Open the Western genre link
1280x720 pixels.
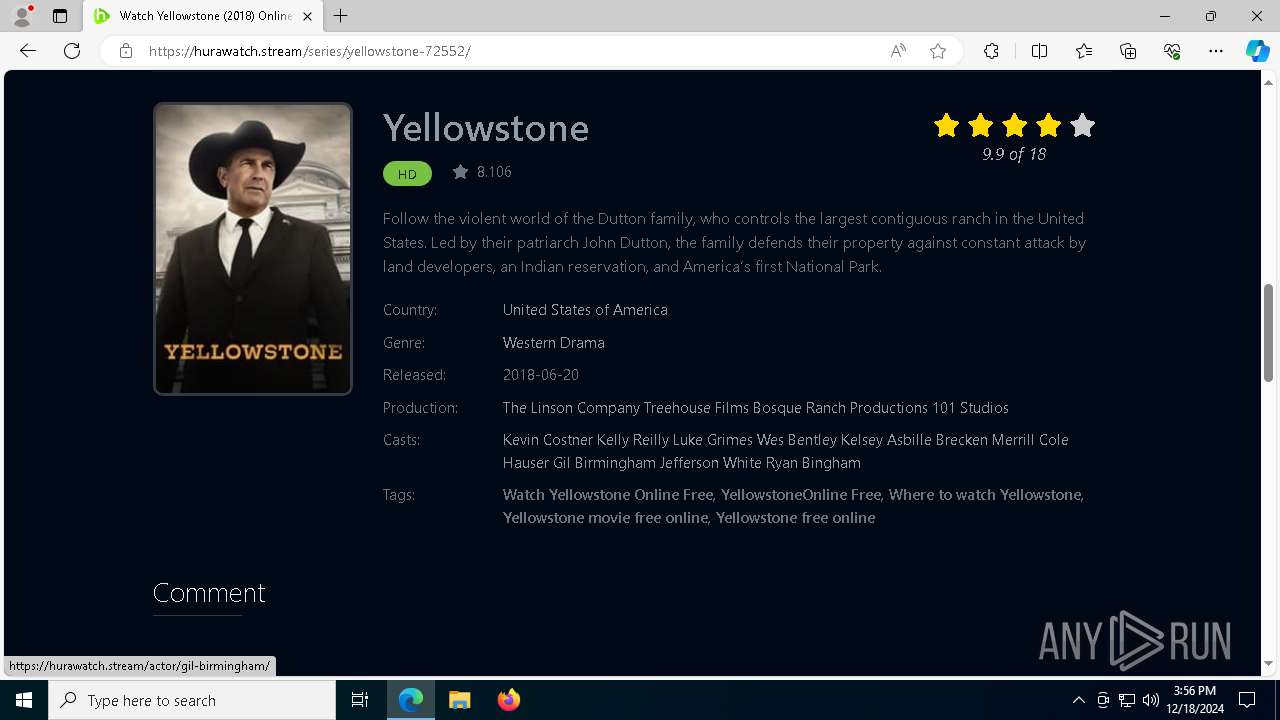(530, 343)
